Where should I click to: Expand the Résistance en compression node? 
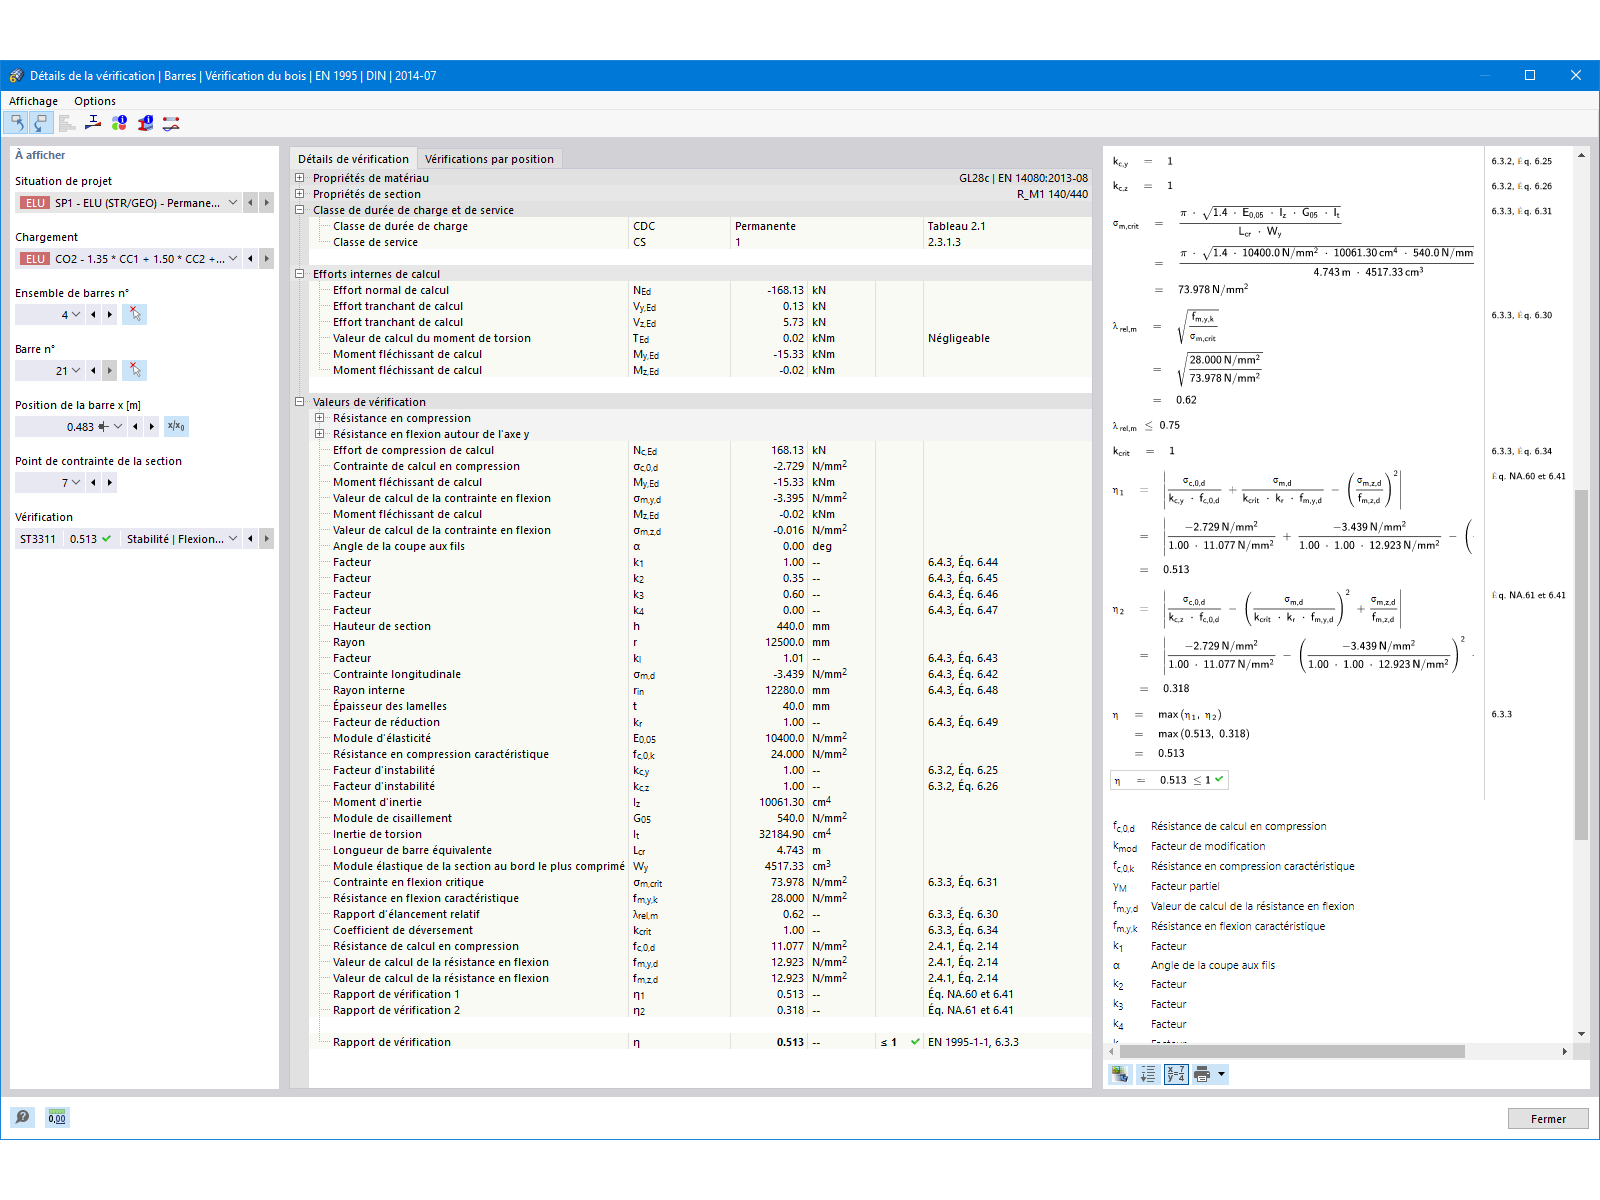point(319,418)
